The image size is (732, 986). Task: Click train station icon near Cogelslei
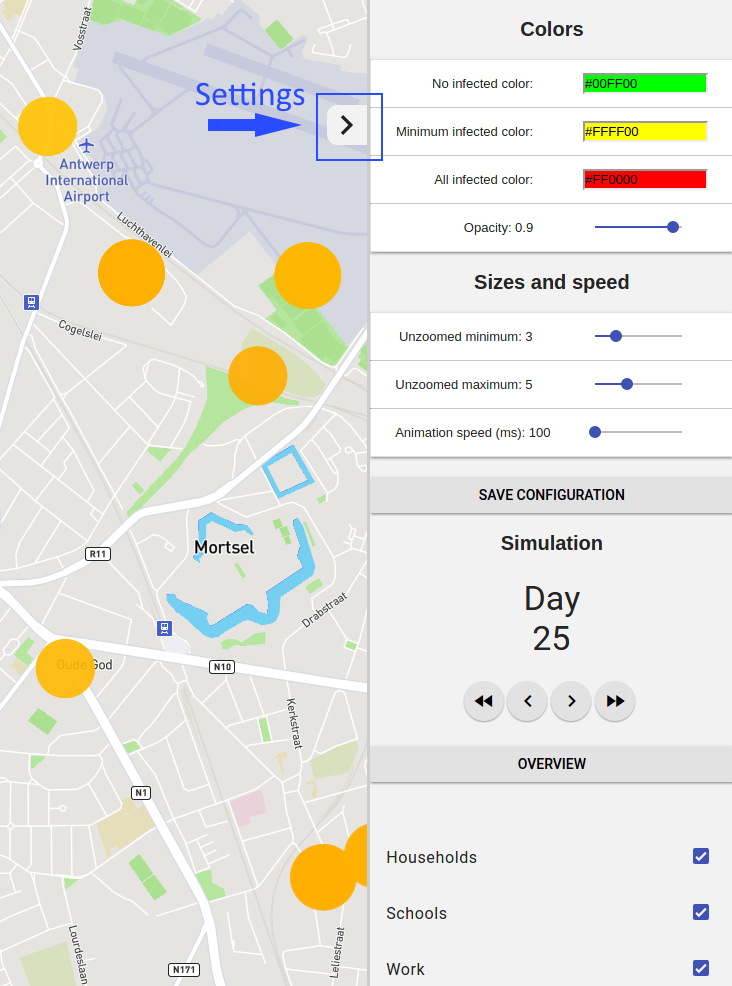coord(31,302)
